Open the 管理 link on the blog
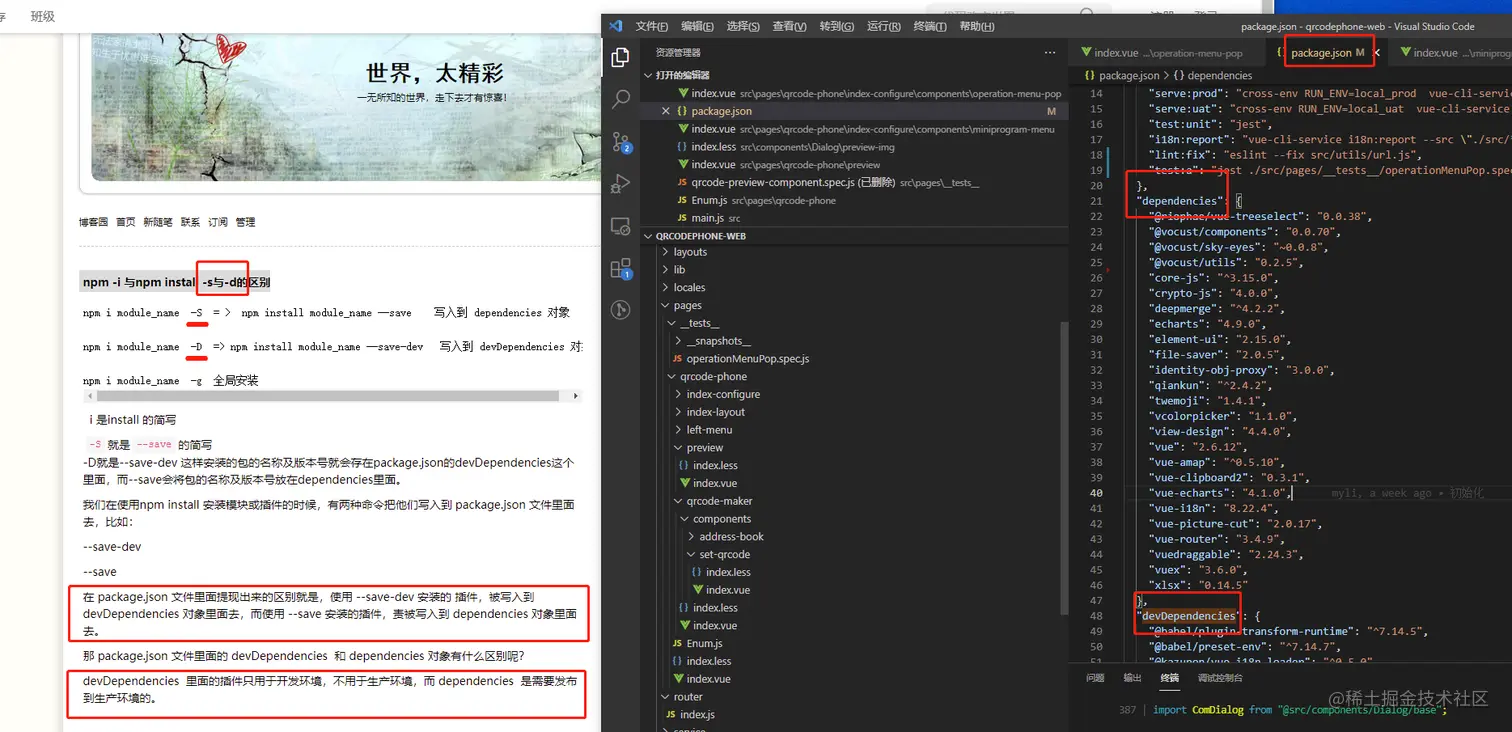Viewport: 1512px width, 732px height. (245, 222)
